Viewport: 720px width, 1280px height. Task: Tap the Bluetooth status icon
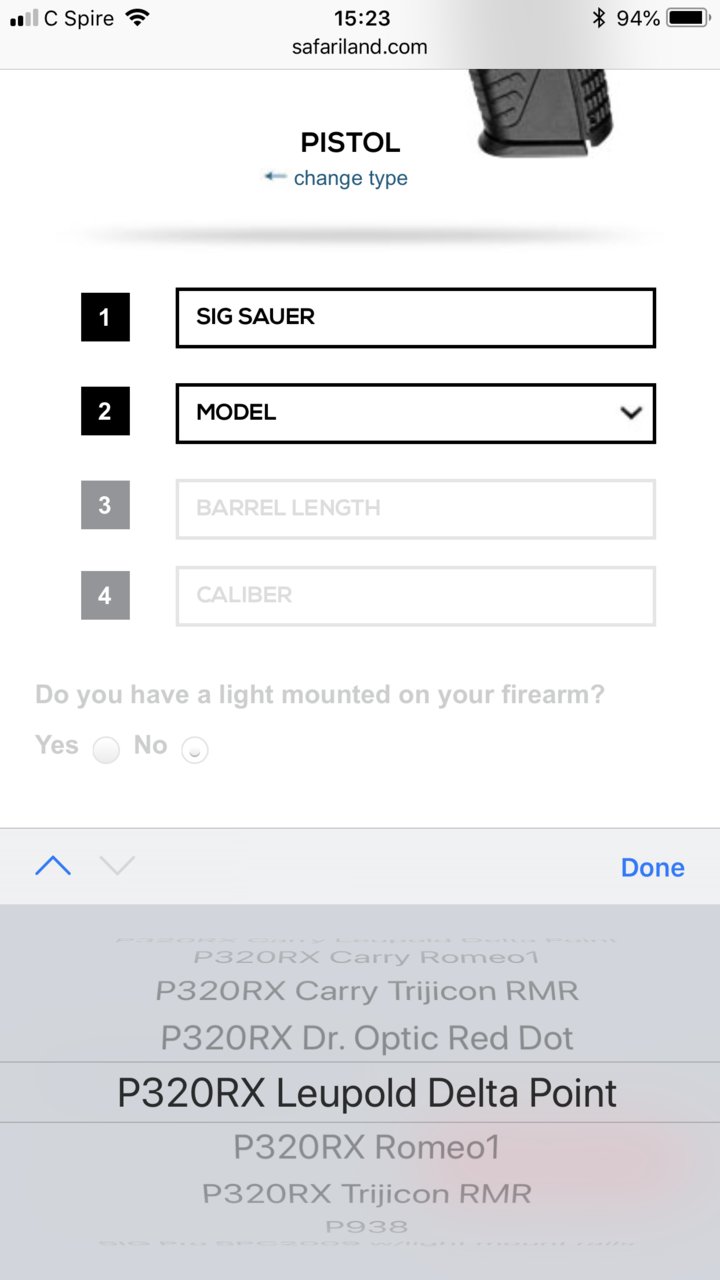click(599, 18)
